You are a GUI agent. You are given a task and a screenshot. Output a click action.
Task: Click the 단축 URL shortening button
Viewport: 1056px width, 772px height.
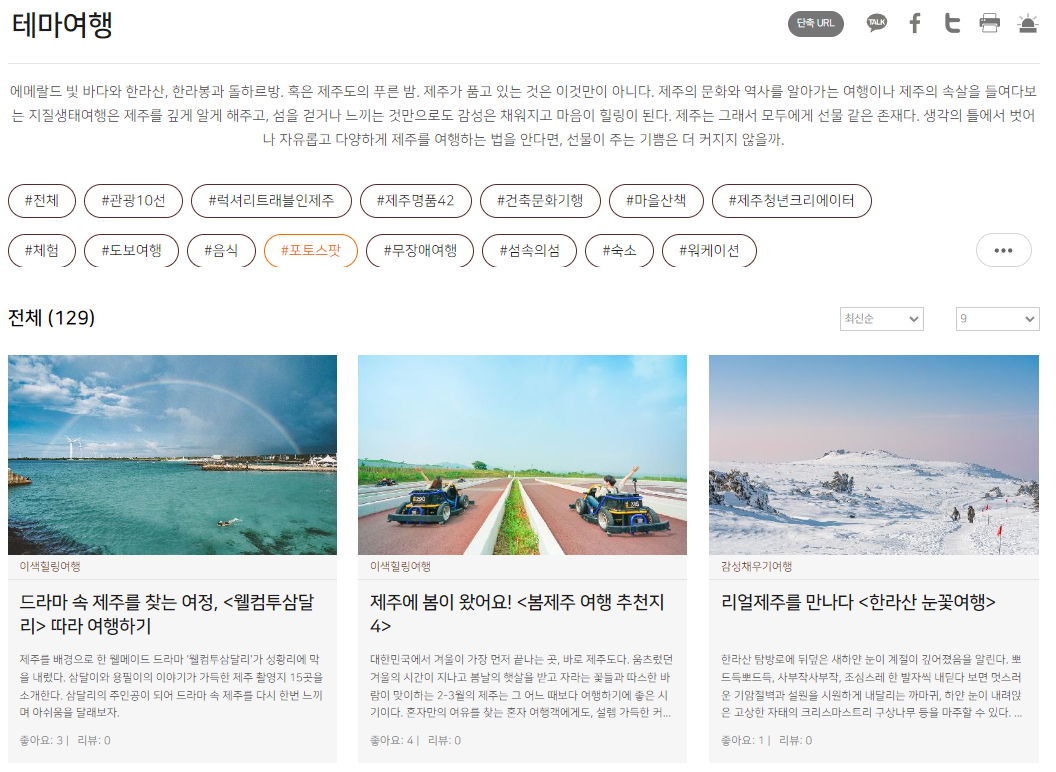coord(815,23)
